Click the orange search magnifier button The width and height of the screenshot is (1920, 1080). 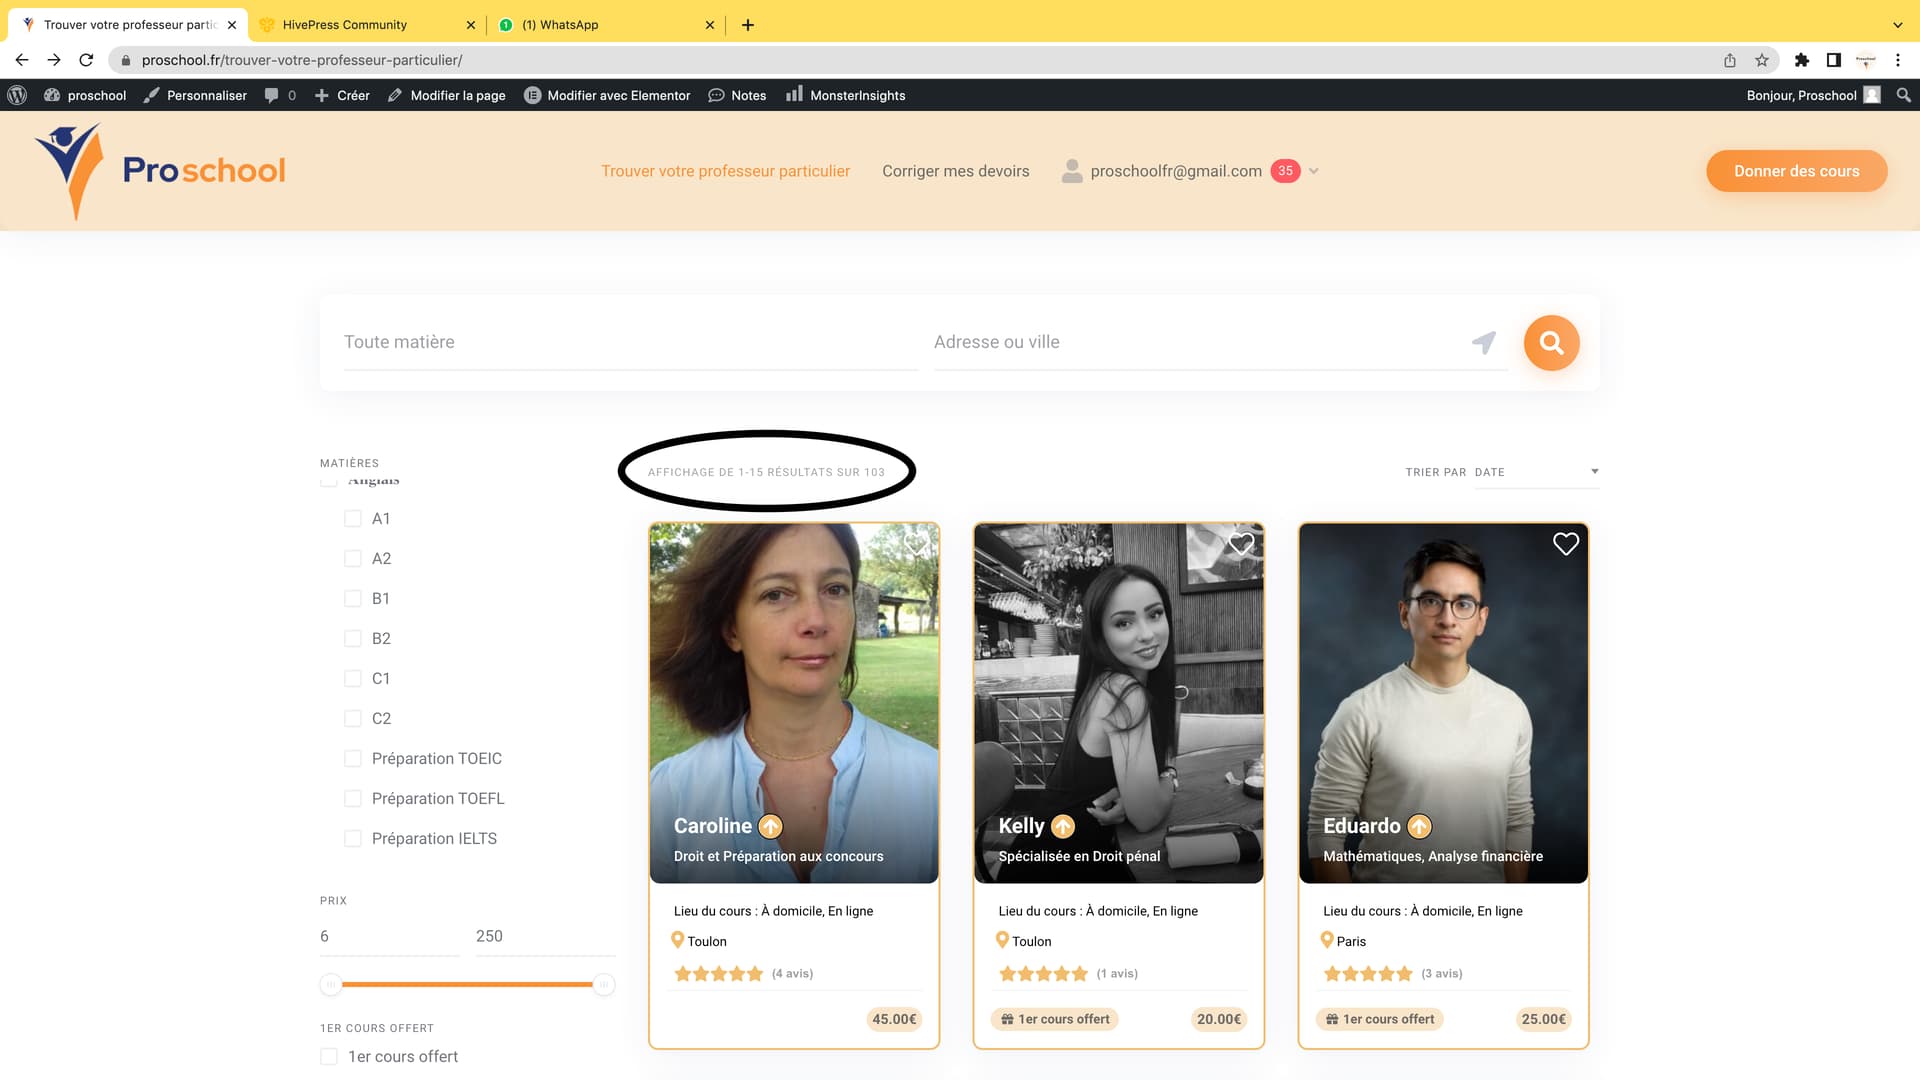[1551, 343]
